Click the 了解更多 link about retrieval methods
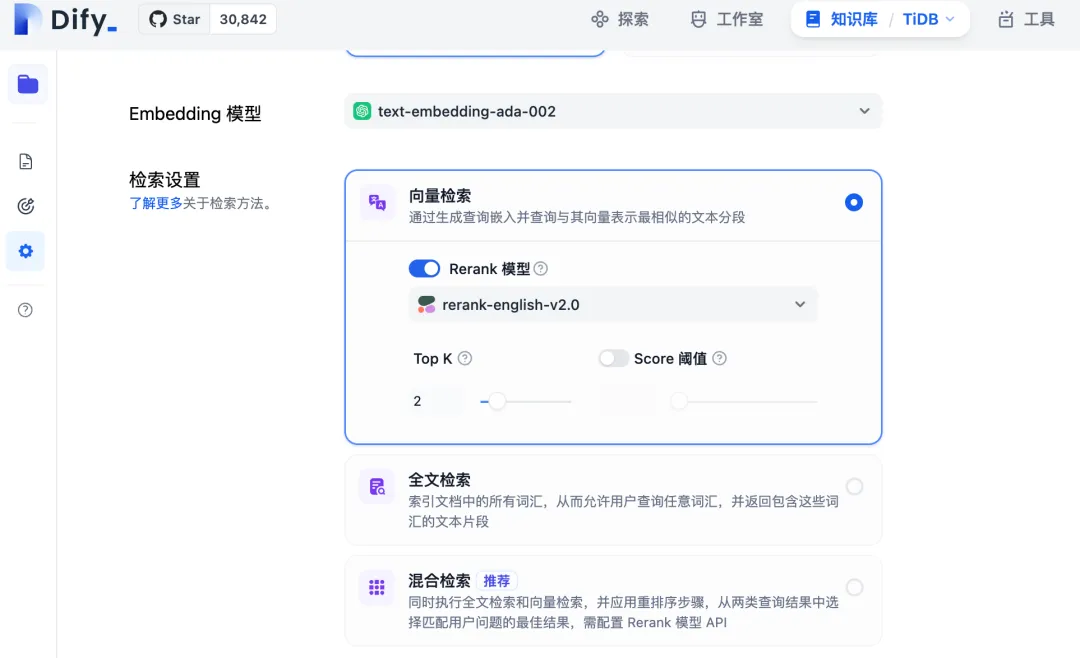The width and height of the screenshot is (1080, 658). click(156, 202)
